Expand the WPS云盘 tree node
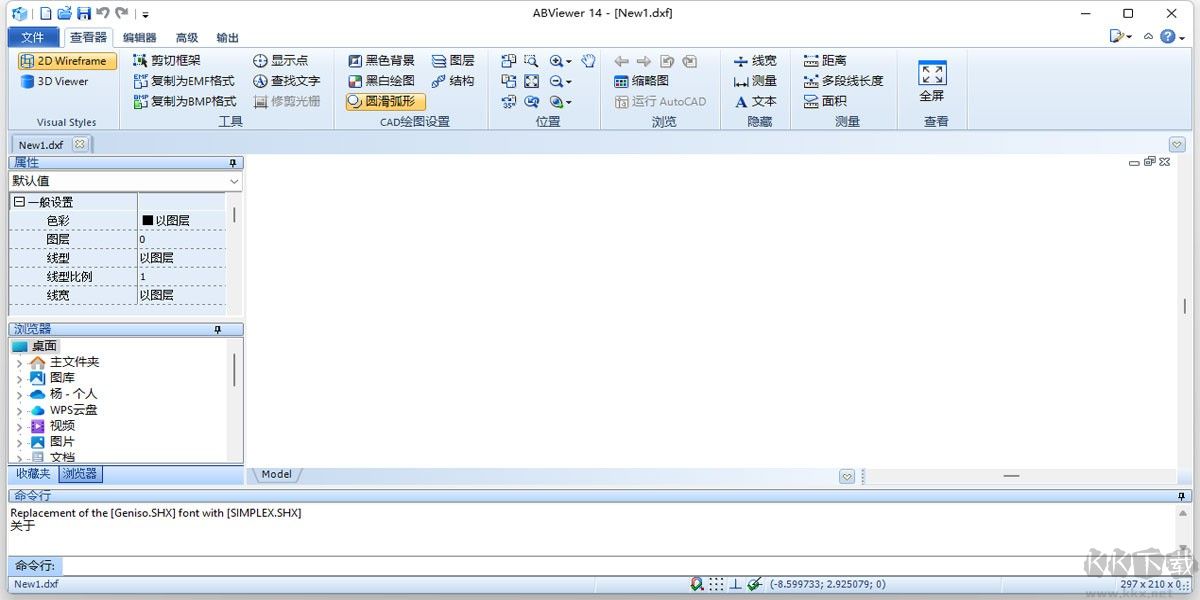 (x=20, y=409)
